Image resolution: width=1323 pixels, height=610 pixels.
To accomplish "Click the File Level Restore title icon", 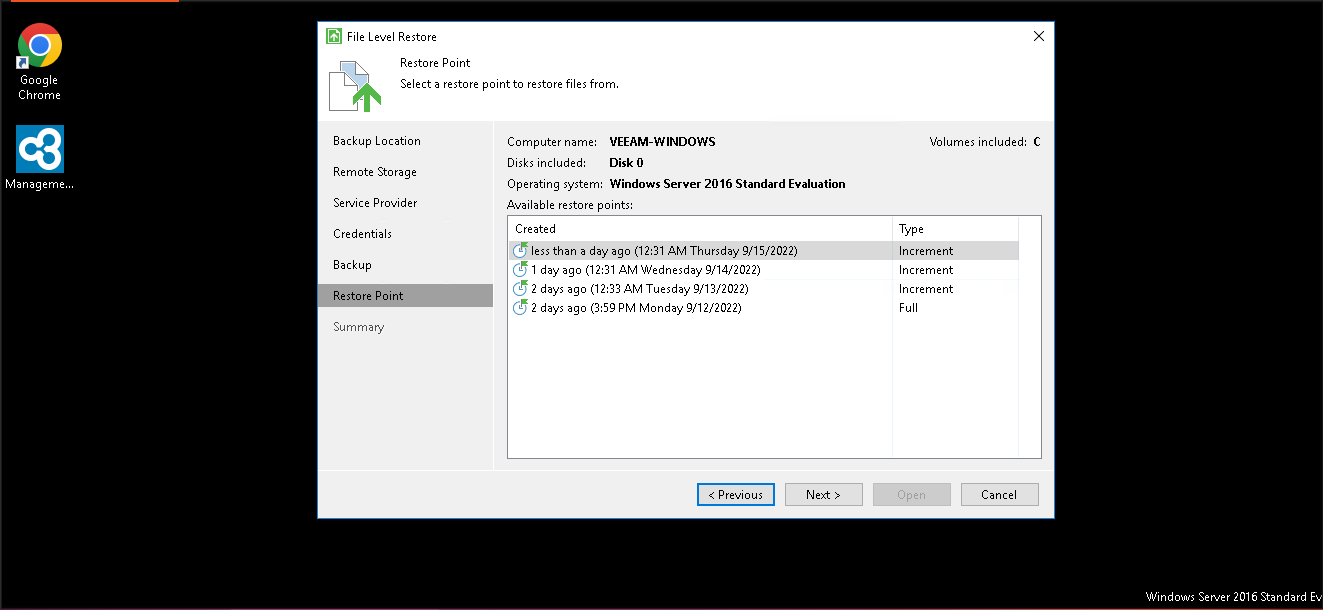I will (334, 37).
